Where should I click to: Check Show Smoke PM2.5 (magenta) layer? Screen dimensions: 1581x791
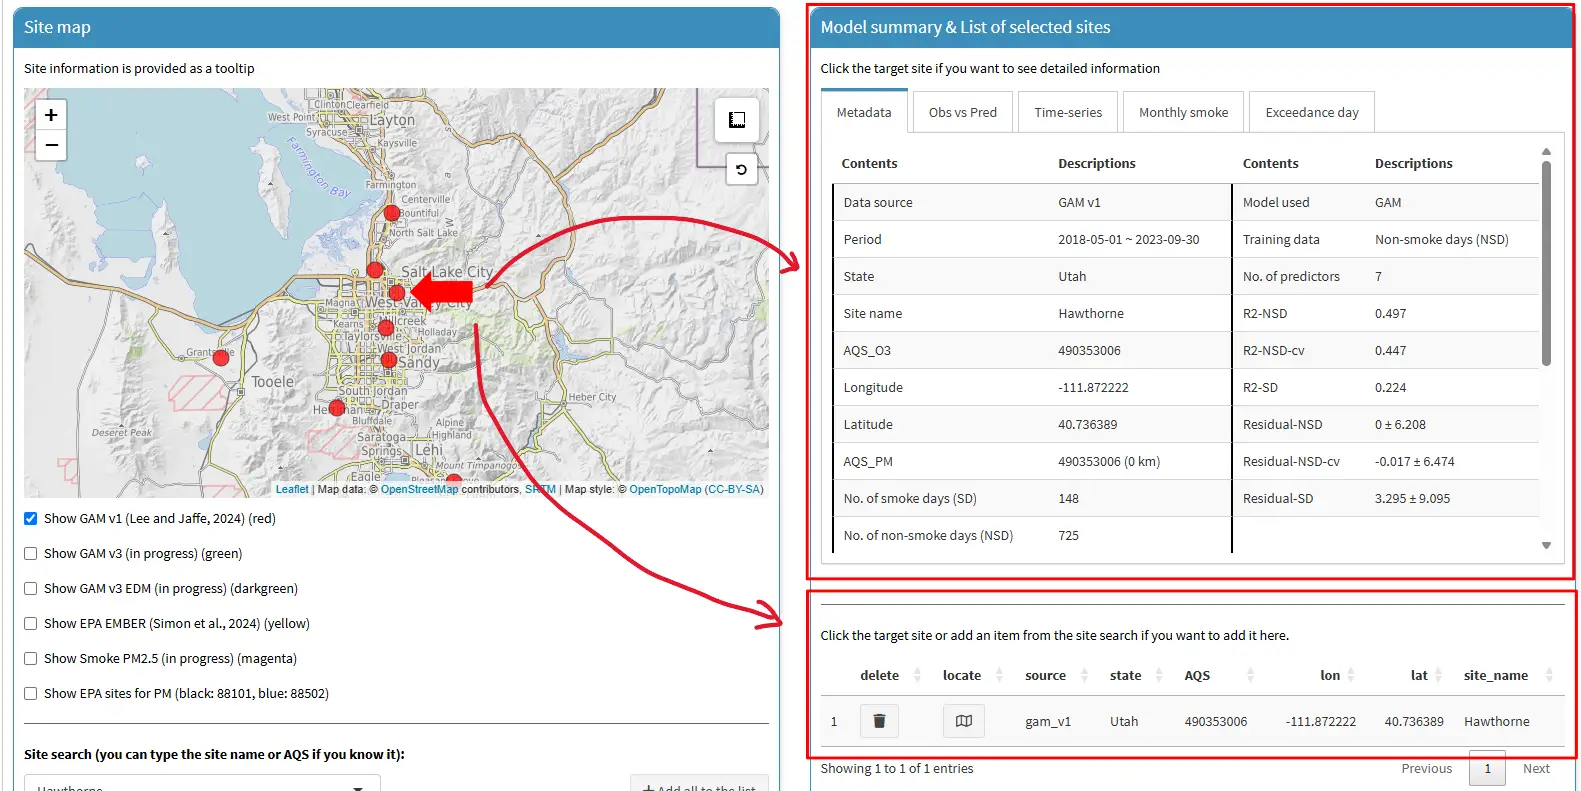(31, 659)
